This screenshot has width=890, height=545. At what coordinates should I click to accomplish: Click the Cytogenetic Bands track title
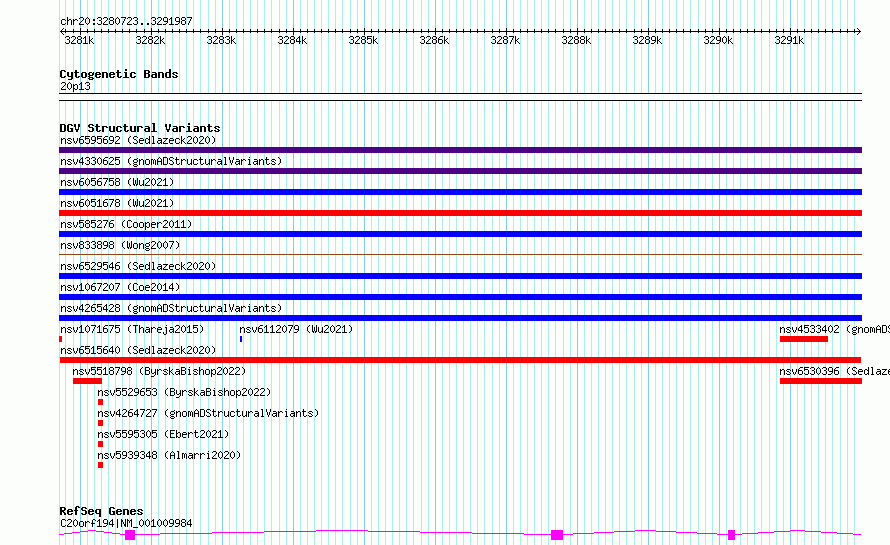119,74
